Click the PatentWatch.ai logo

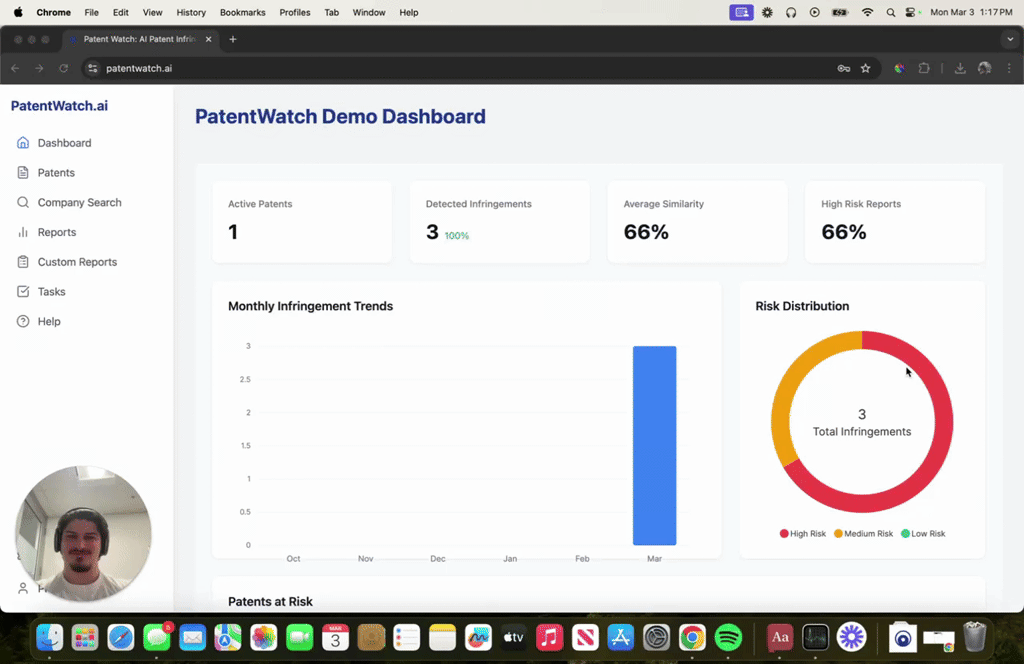(59, 106)
